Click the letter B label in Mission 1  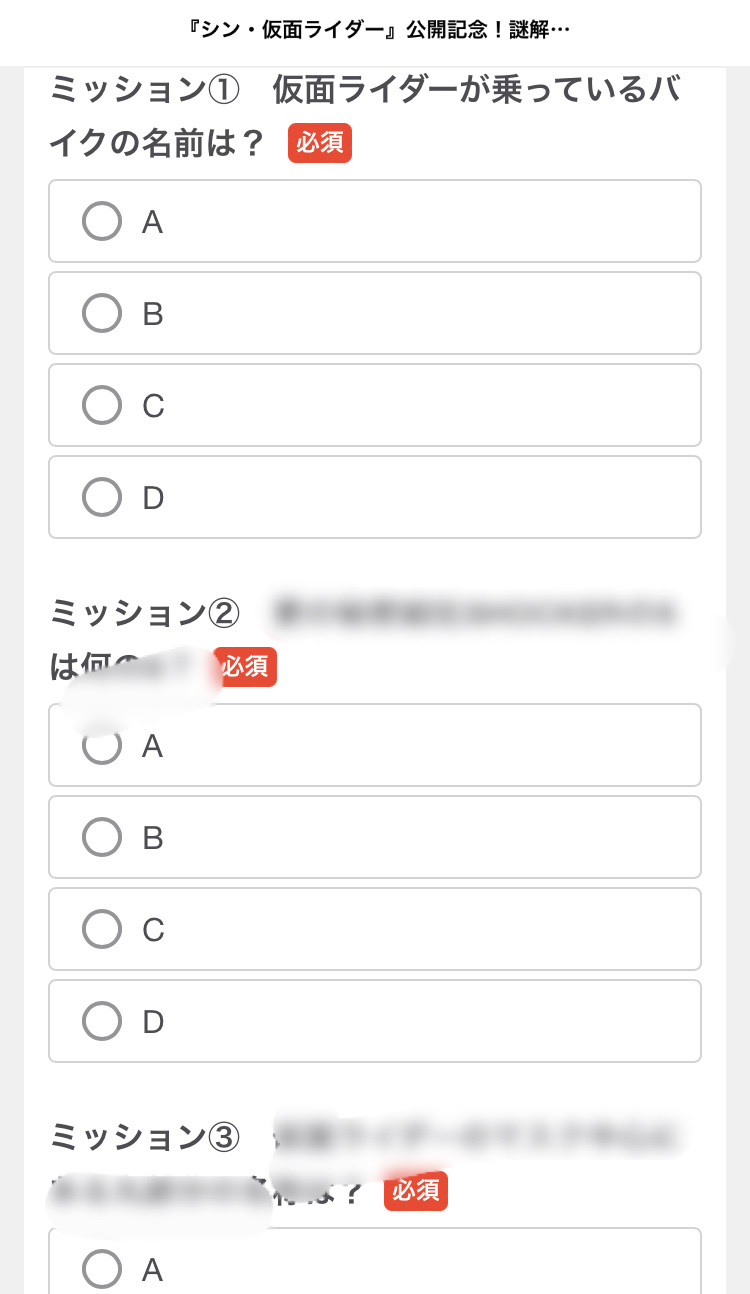pyautogui.click(x=153, y=314)
